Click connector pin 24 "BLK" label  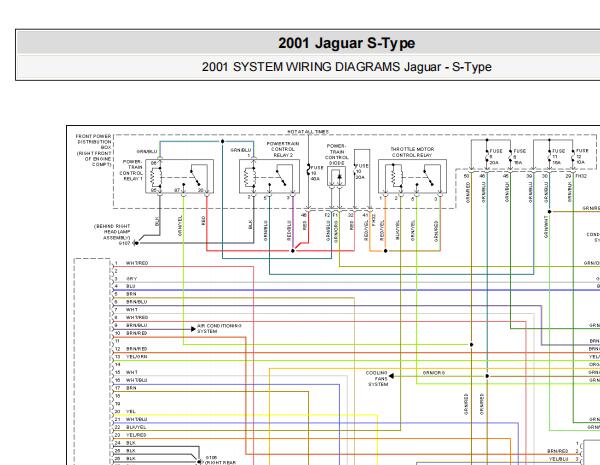click(x=130, y=443)
